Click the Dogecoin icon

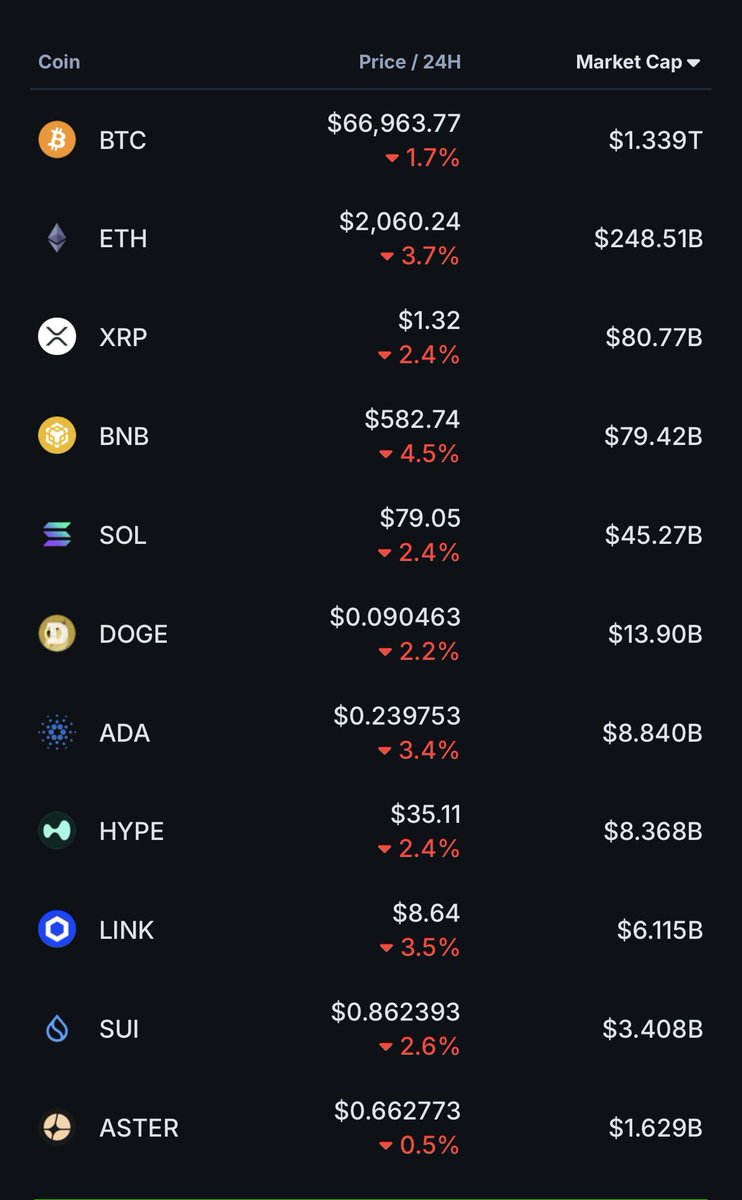[x=57, y=634]
